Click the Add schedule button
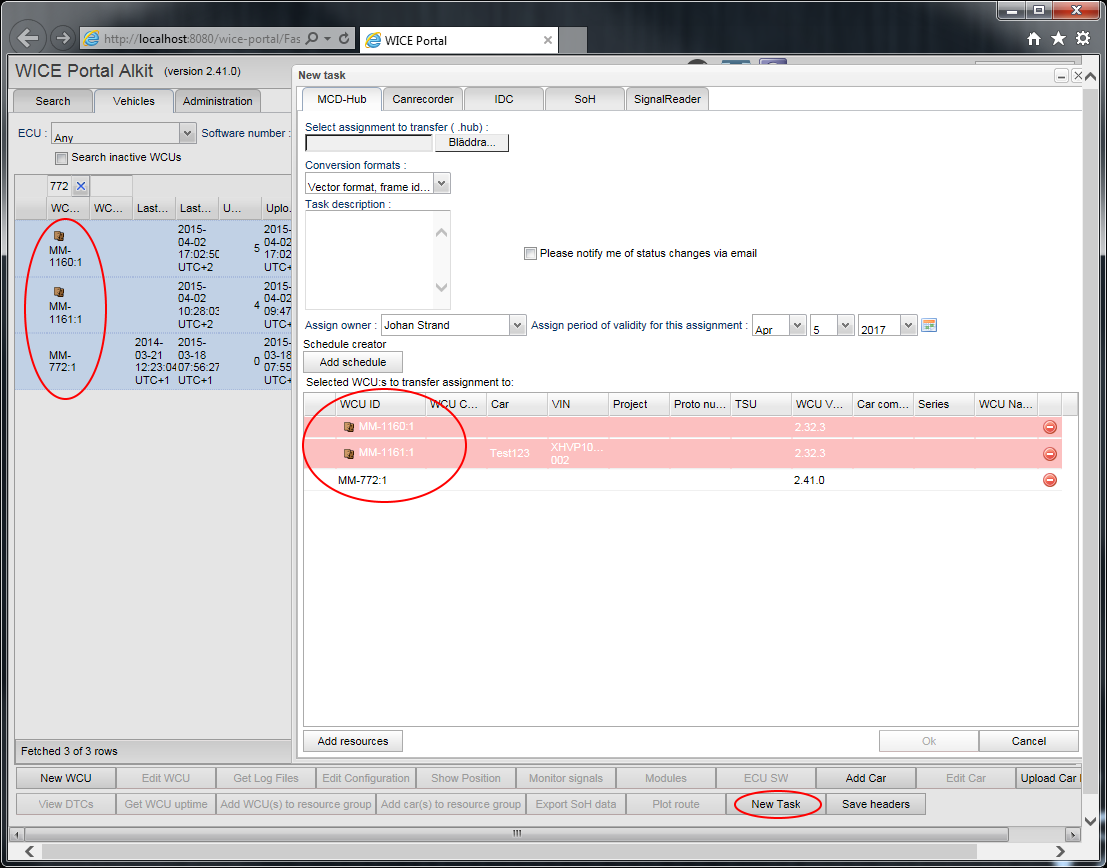 (352, 362)
